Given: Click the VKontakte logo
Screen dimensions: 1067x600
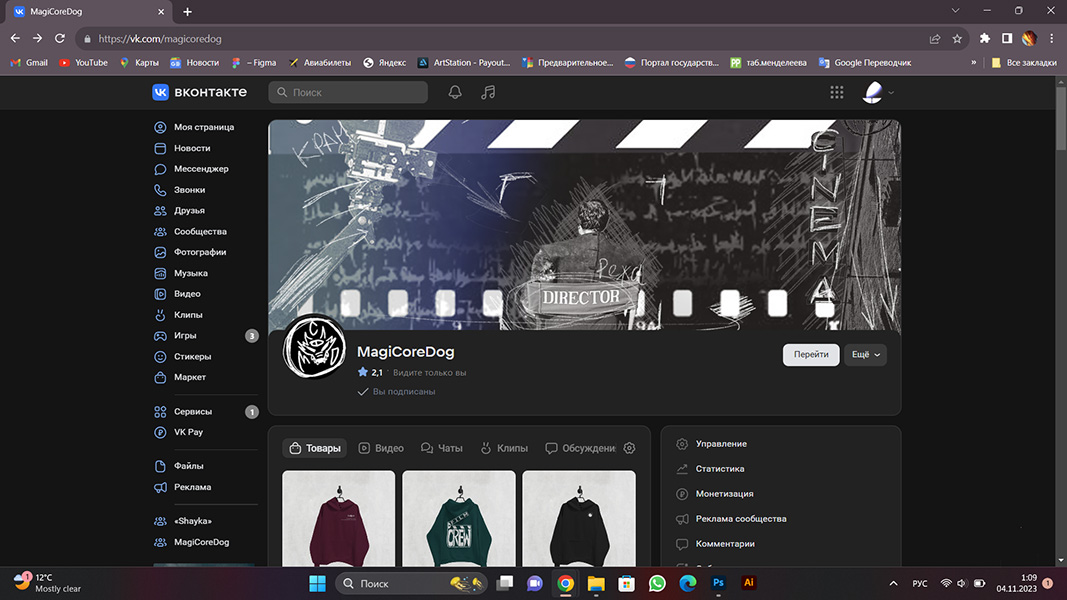Looking at the screenshot, I should pyautogui.click(x=199, y=92).
